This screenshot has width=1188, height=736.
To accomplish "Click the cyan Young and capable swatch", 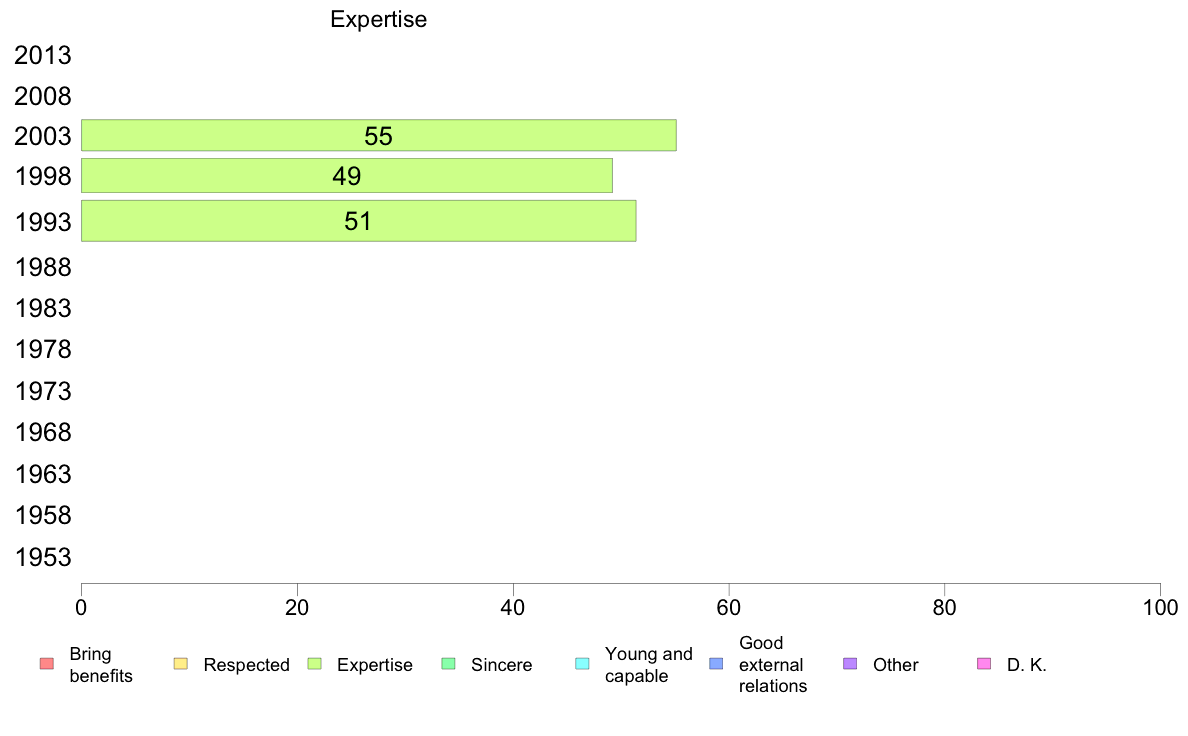I will click(x=582, y=664).
